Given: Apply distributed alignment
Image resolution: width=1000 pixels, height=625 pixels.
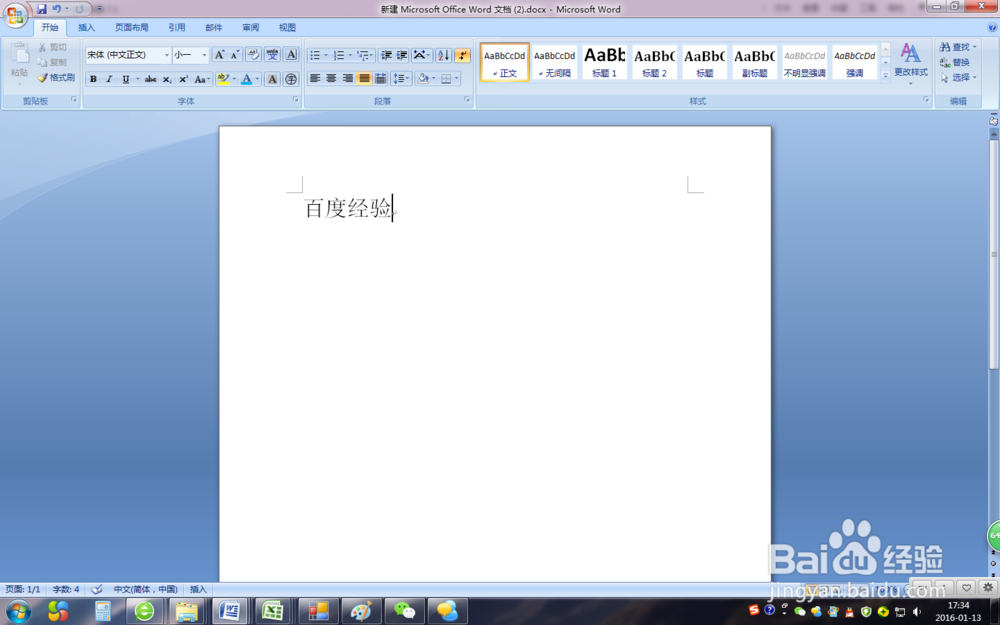Looking at the screenshot, I should pos(381,79).
